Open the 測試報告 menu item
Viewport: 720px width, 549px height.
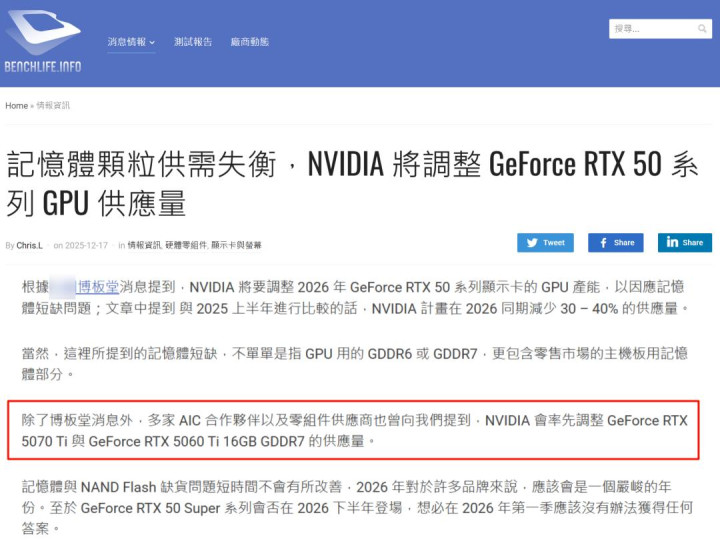tap(193, 42)
